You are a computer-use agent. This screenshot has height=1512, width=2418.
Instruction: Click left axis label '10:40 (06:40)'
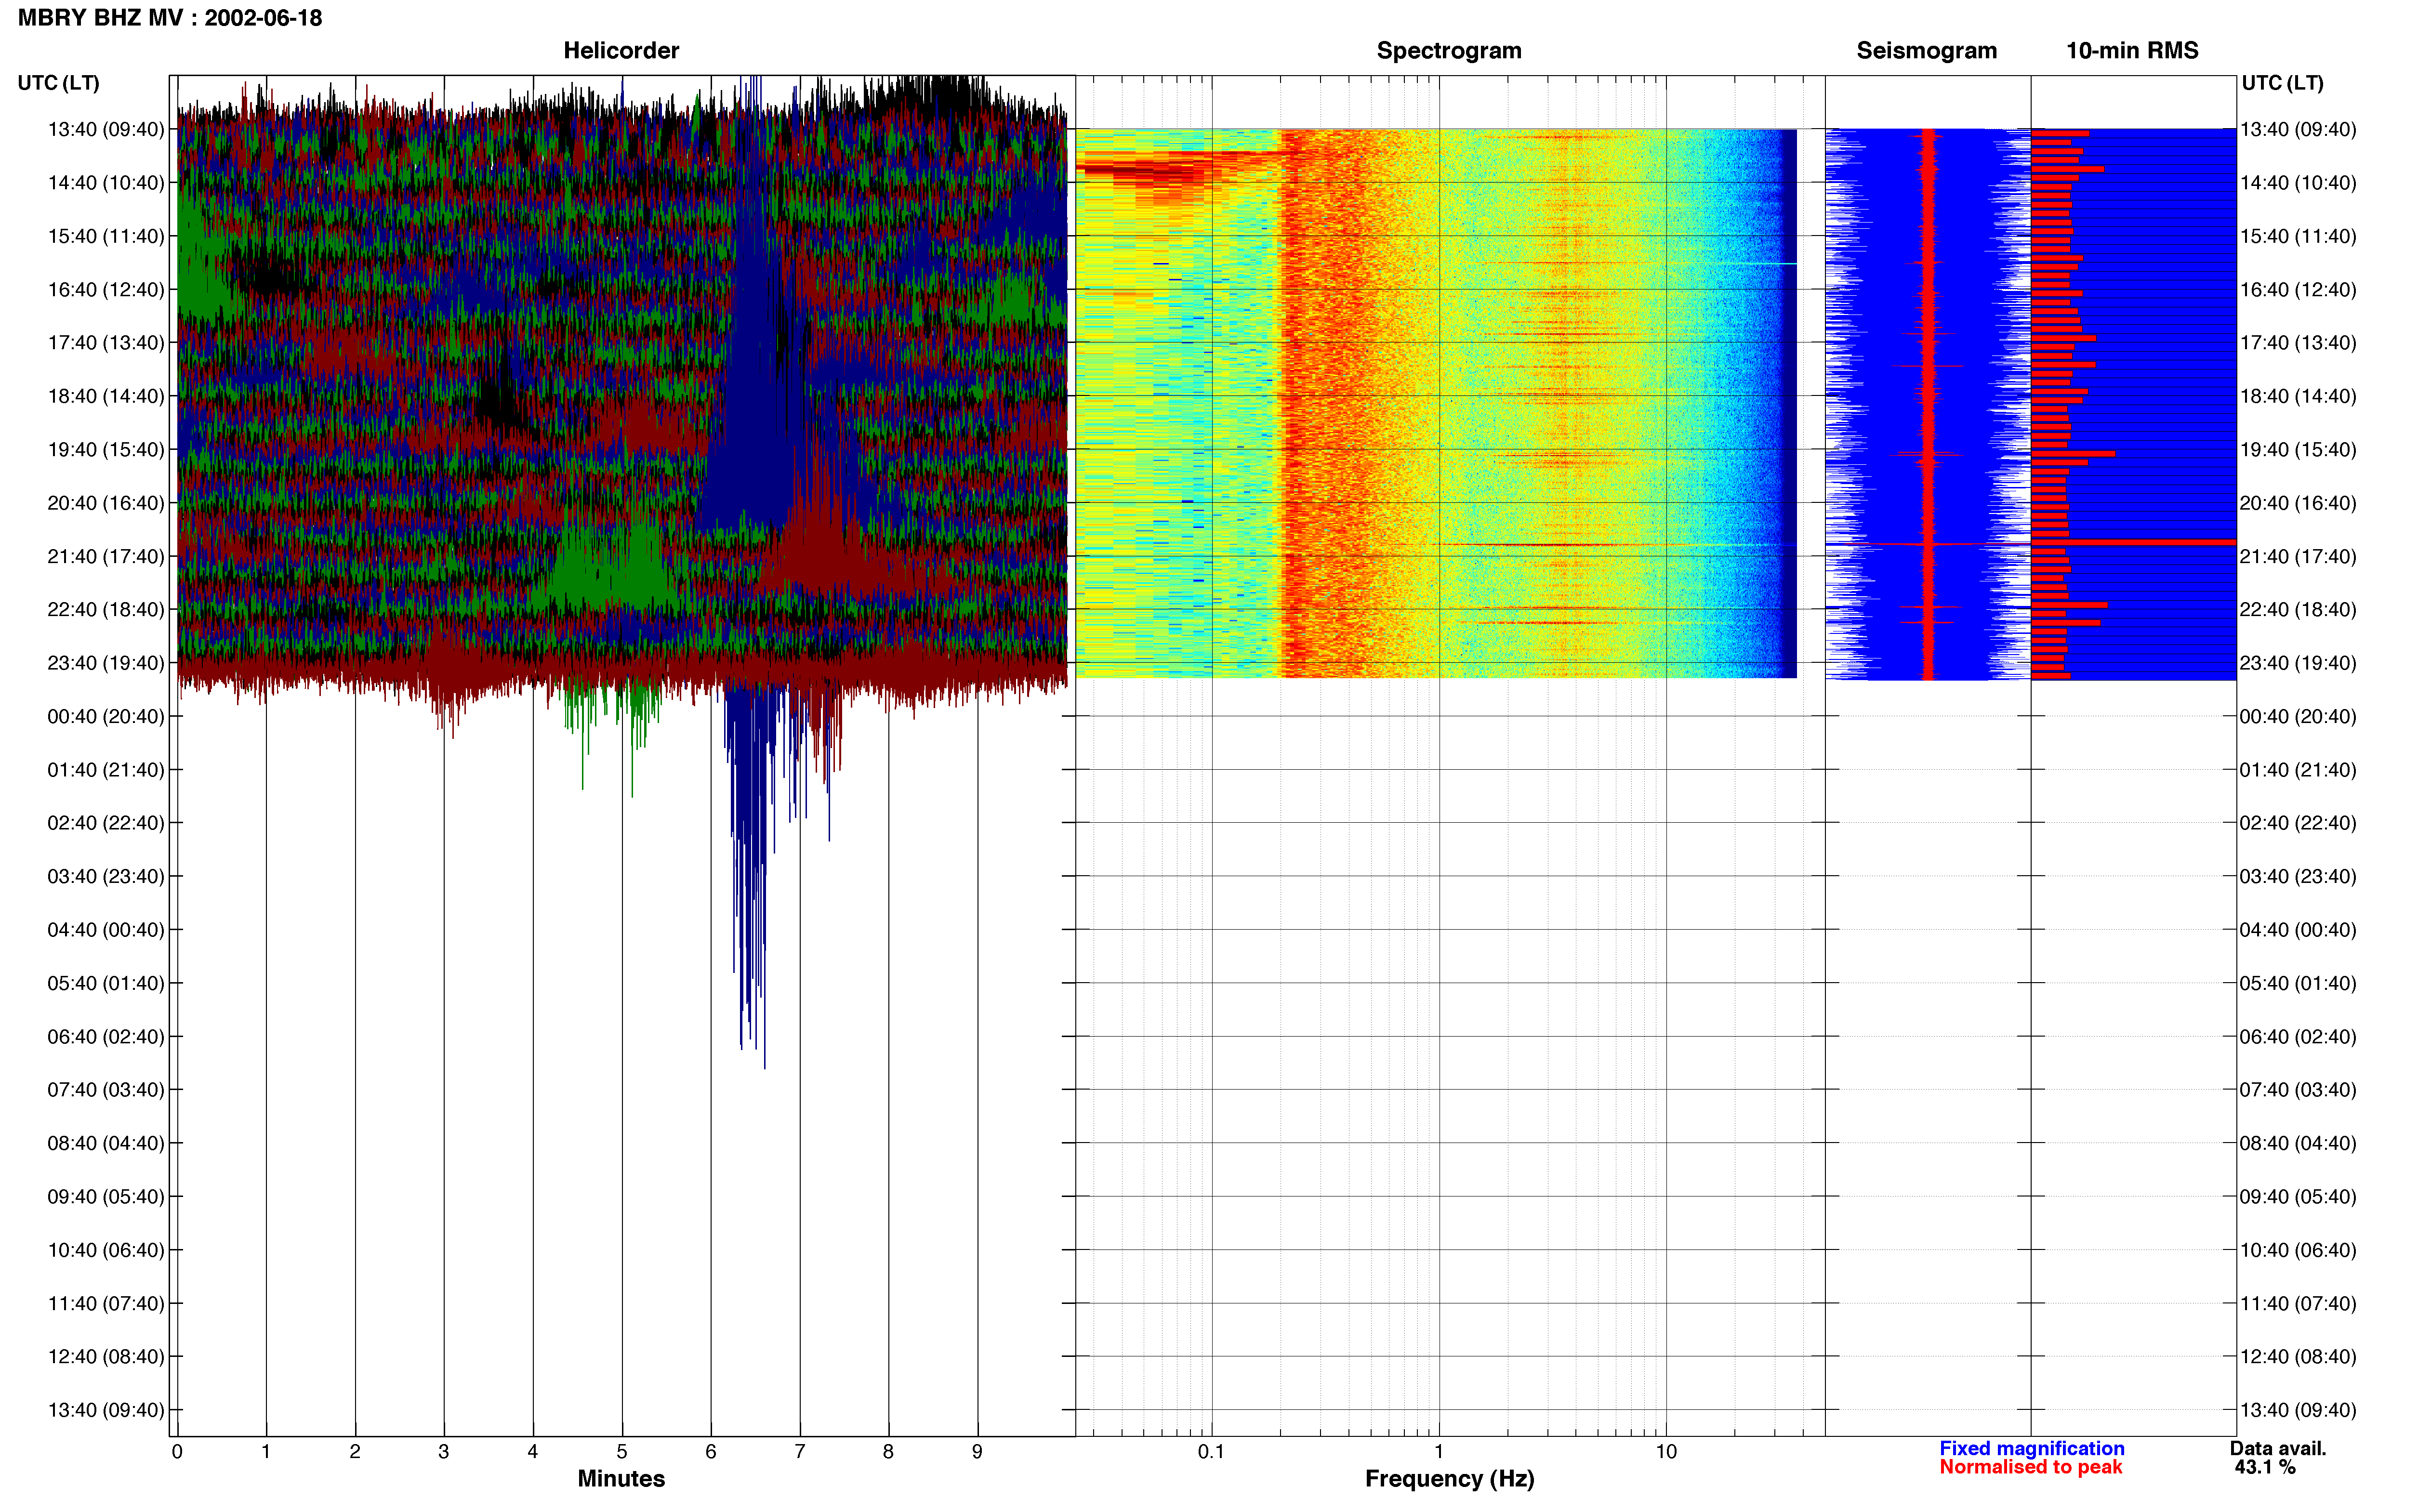(106, 1250)
